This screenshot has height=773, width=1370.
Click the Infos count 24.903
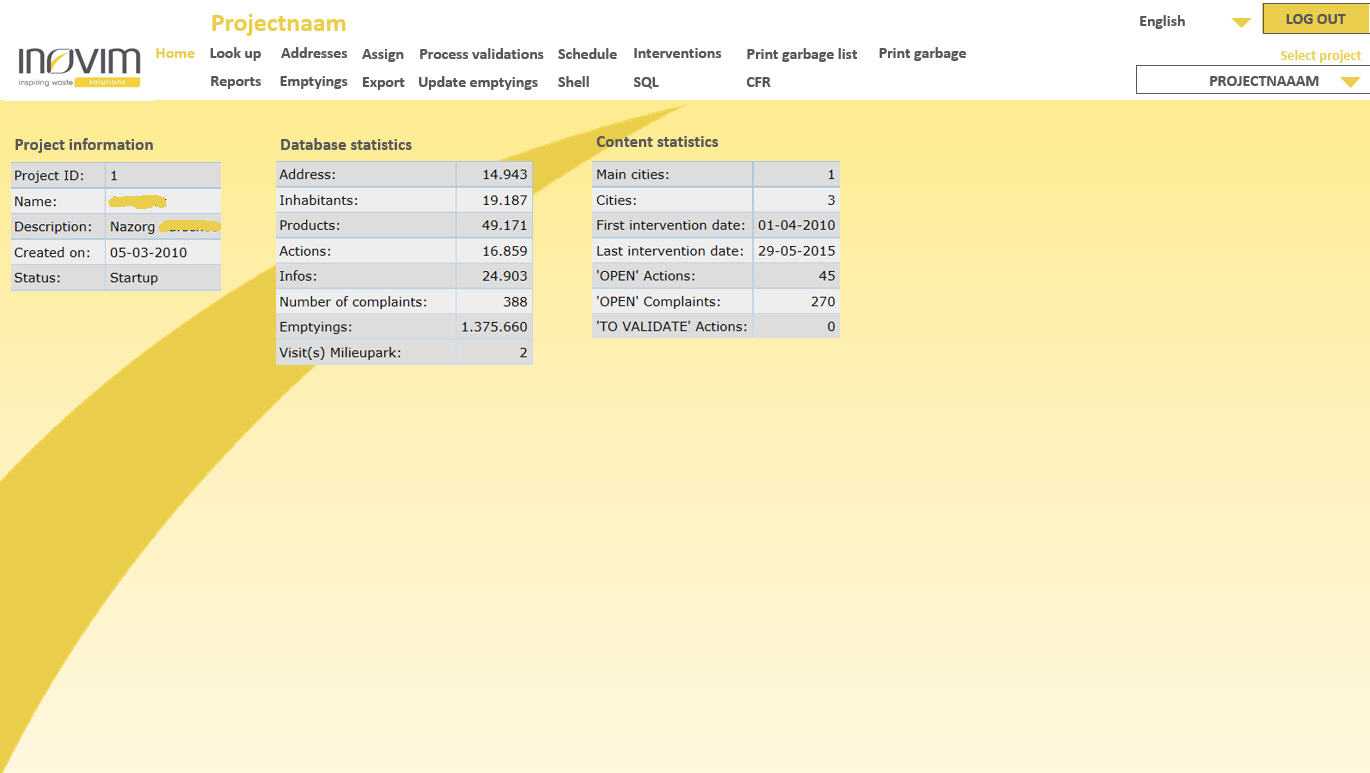(505, 276)
